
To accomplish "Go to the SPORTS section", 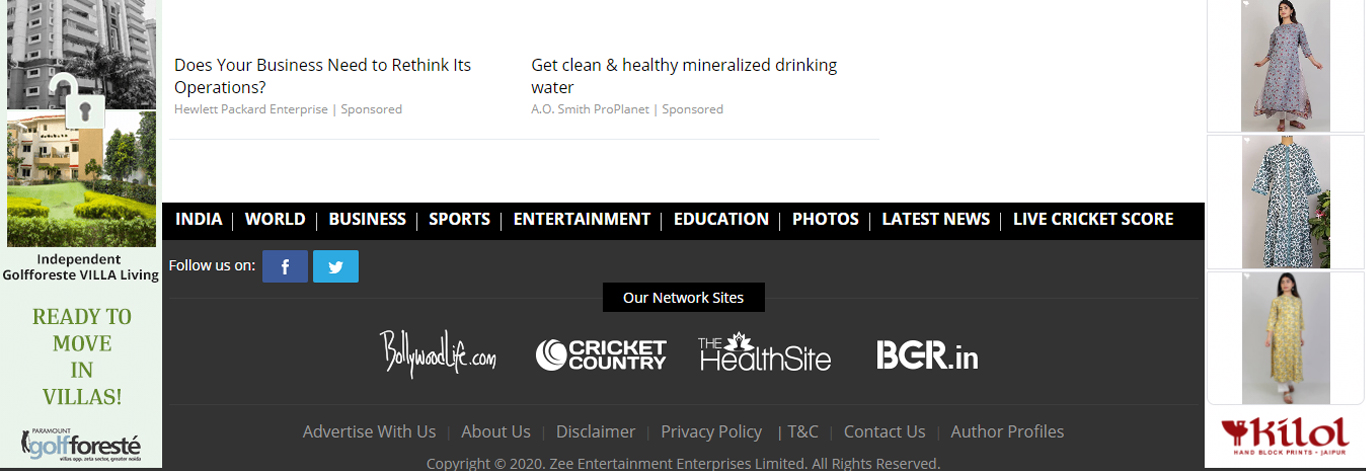I will (x=459, y=219).
